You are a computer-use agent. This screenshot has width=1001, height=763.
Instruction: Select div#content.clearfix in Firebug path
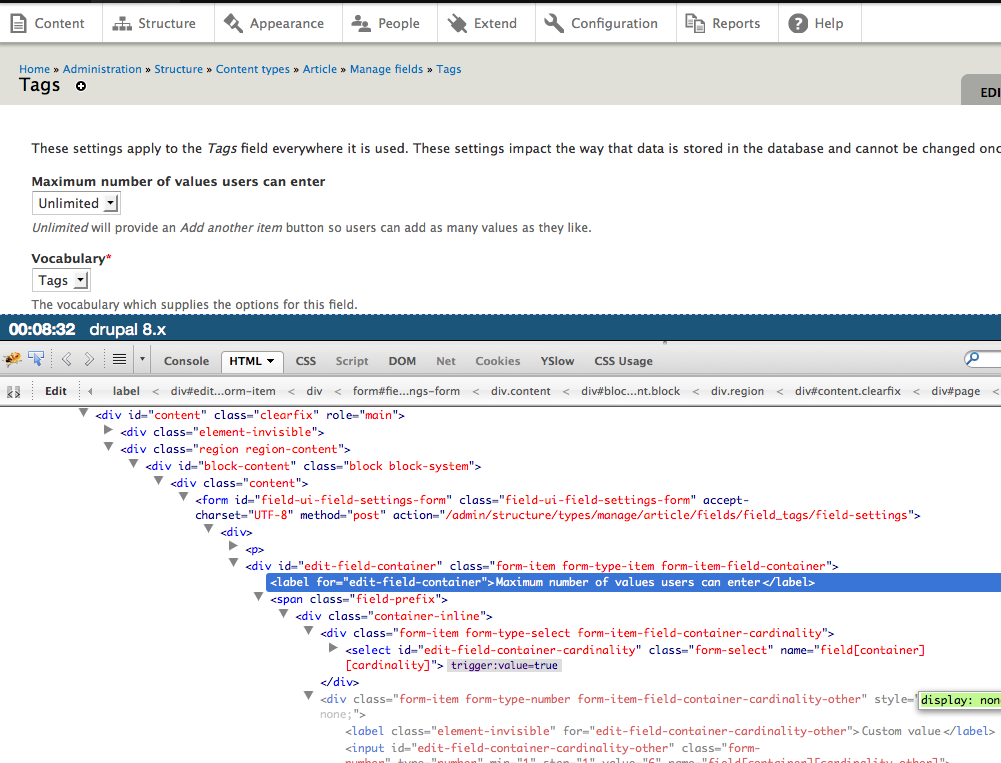pos(848,391)
